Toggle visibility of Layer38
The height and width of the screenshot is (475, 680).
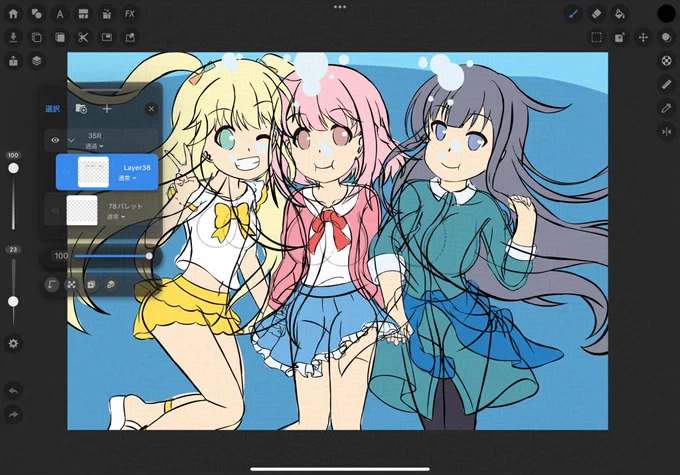click(x=66, y=172)
